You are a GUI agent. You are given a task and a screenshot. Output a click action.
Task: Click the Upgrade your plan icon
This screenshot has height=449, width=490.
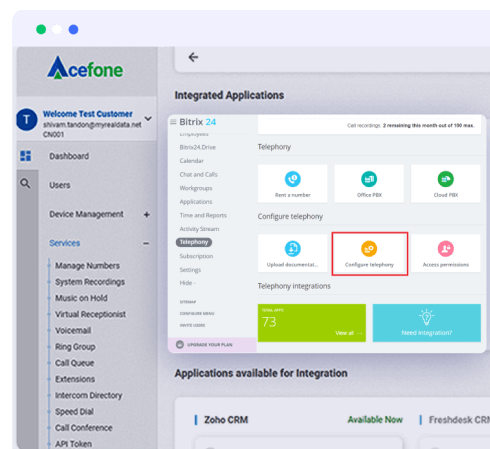(x=180, y=344)
